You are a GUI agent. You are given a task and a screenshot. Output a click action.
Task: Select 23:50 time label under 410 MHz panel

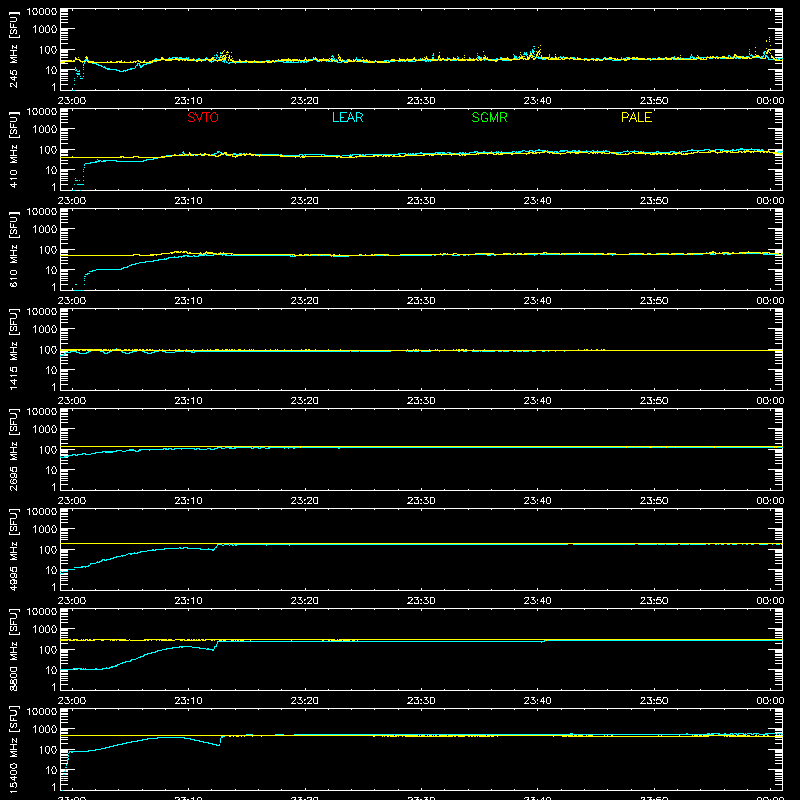(654, 201)
